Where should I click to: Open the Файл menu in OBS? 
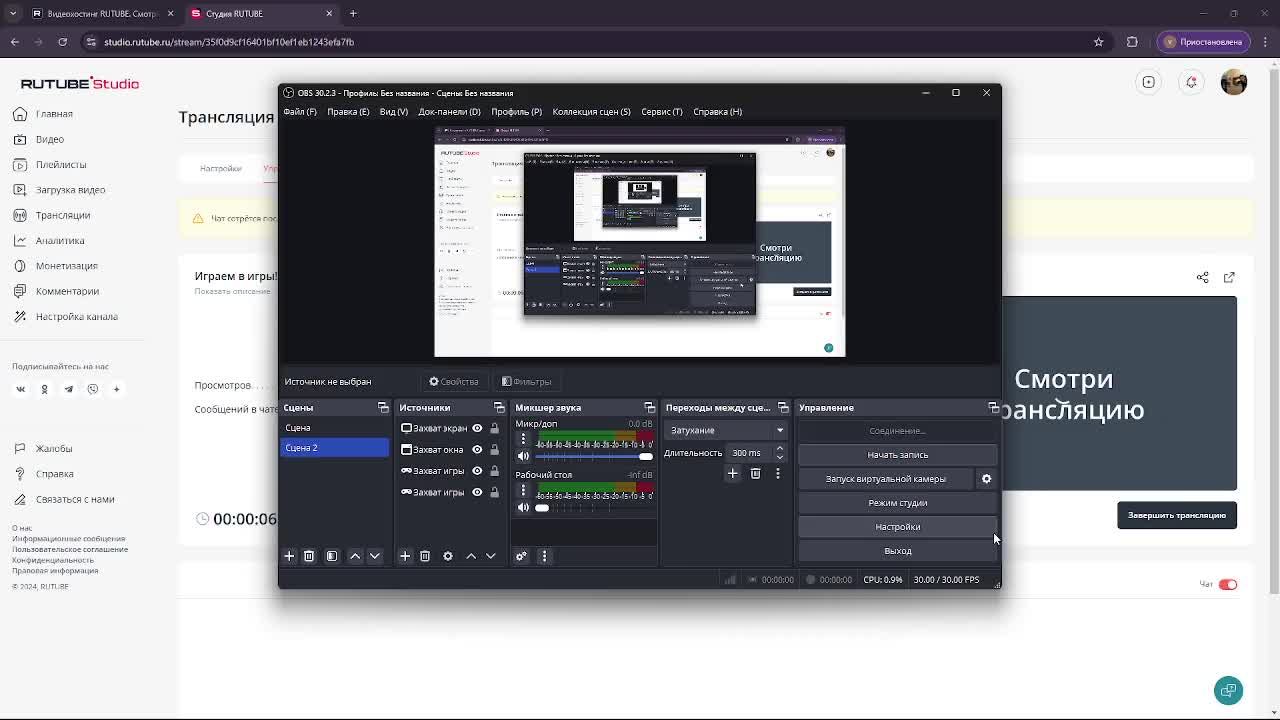(x=300, y=112)
